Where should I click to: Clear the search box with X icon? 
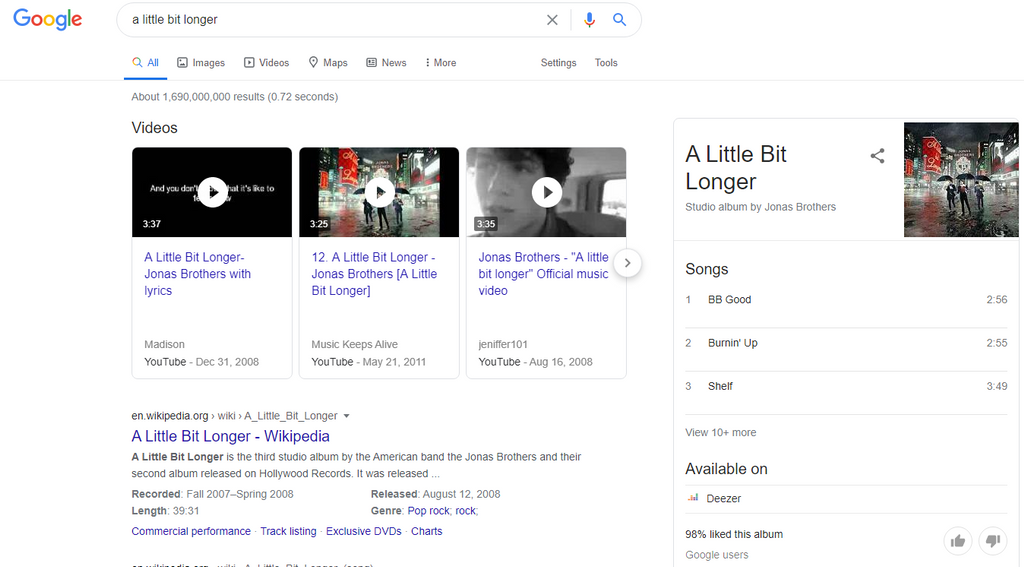[x=552, y=20]
